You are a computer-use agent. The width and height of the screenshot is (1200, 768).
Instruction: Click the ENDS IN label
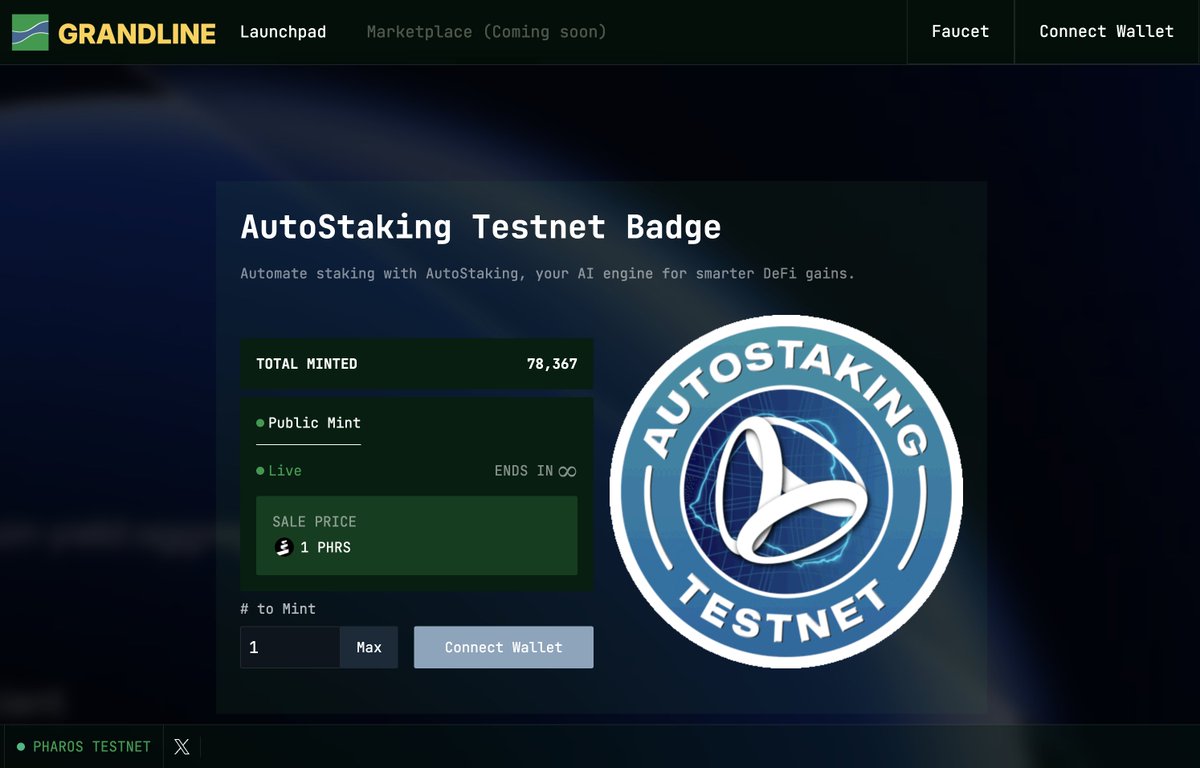pos(524,471)
